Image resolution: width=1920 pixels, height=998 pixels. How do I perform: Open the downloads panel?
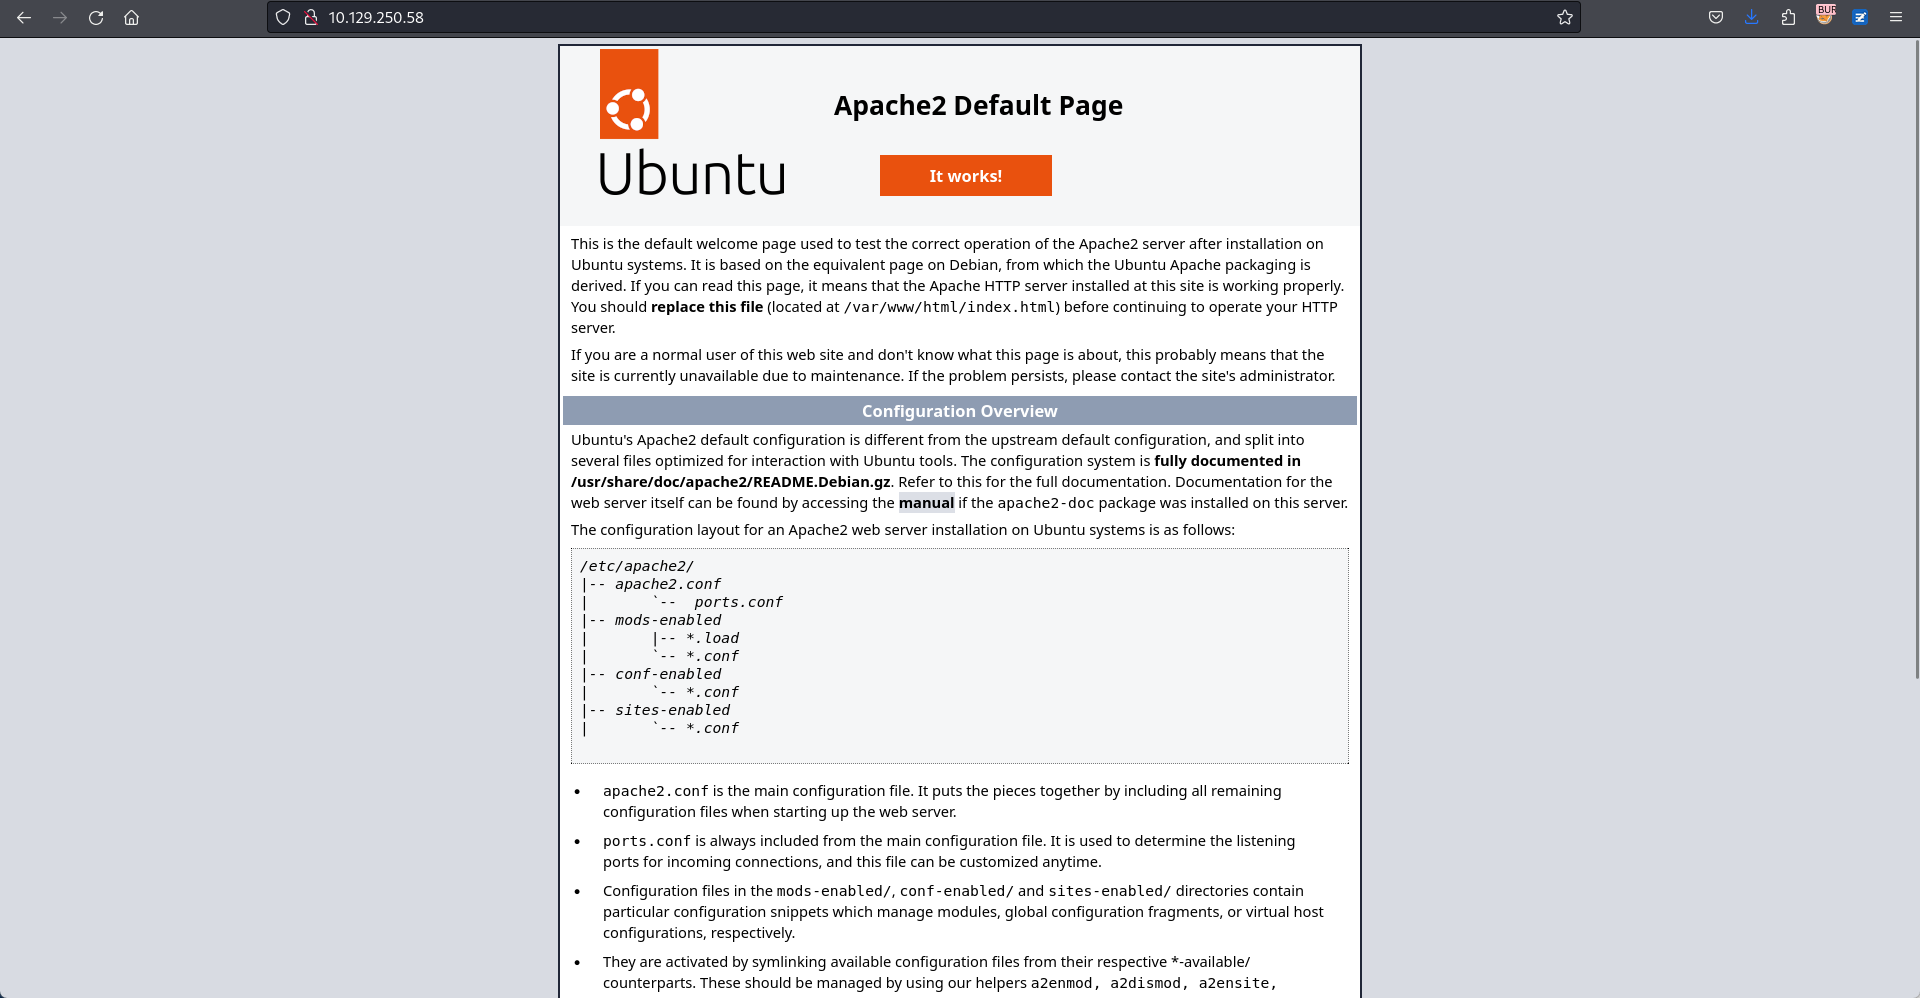point(1752,17)
